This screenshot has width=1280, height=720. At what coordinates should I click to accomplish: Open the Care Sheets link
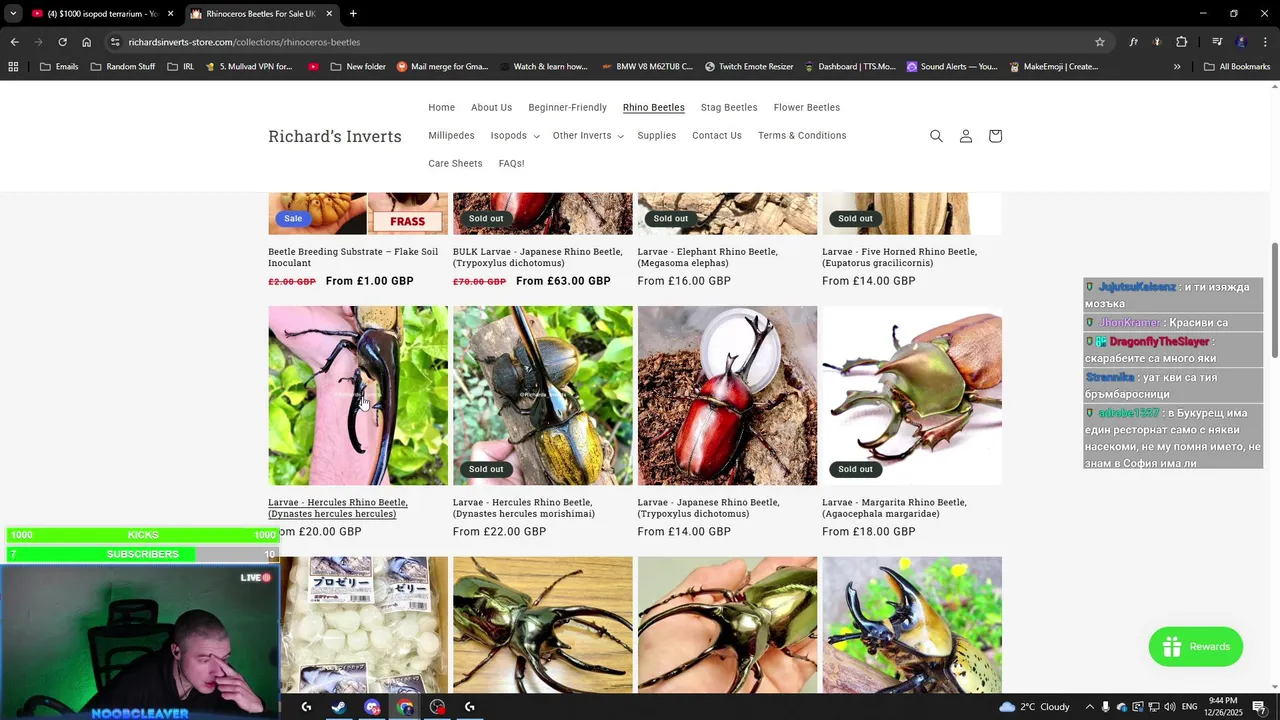click(455, 164)
